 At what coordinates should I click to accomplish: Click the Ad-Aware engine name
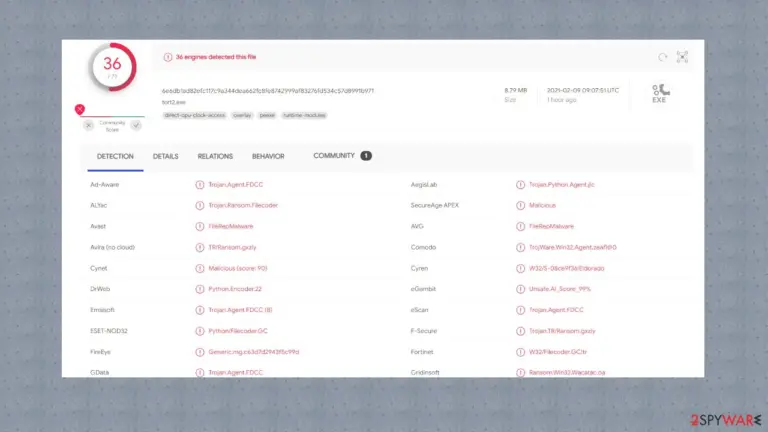(x=104, y=185)
